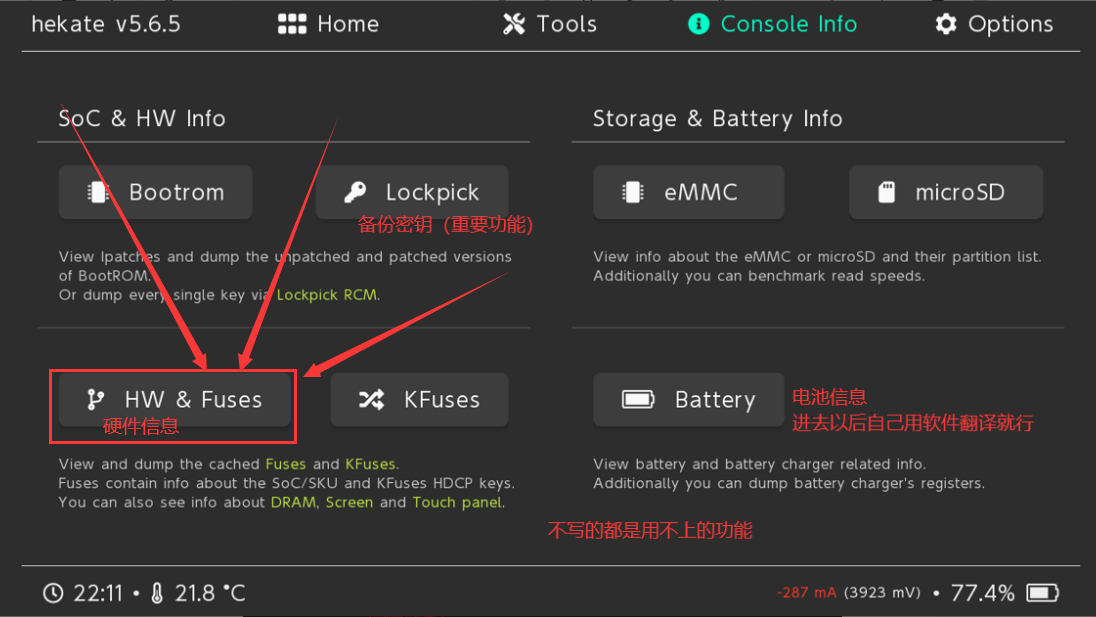Click the Bootrom chip icon
The height and width of the screenshot is (617, 1096).
pyautogui.click(x=98, y=193)
